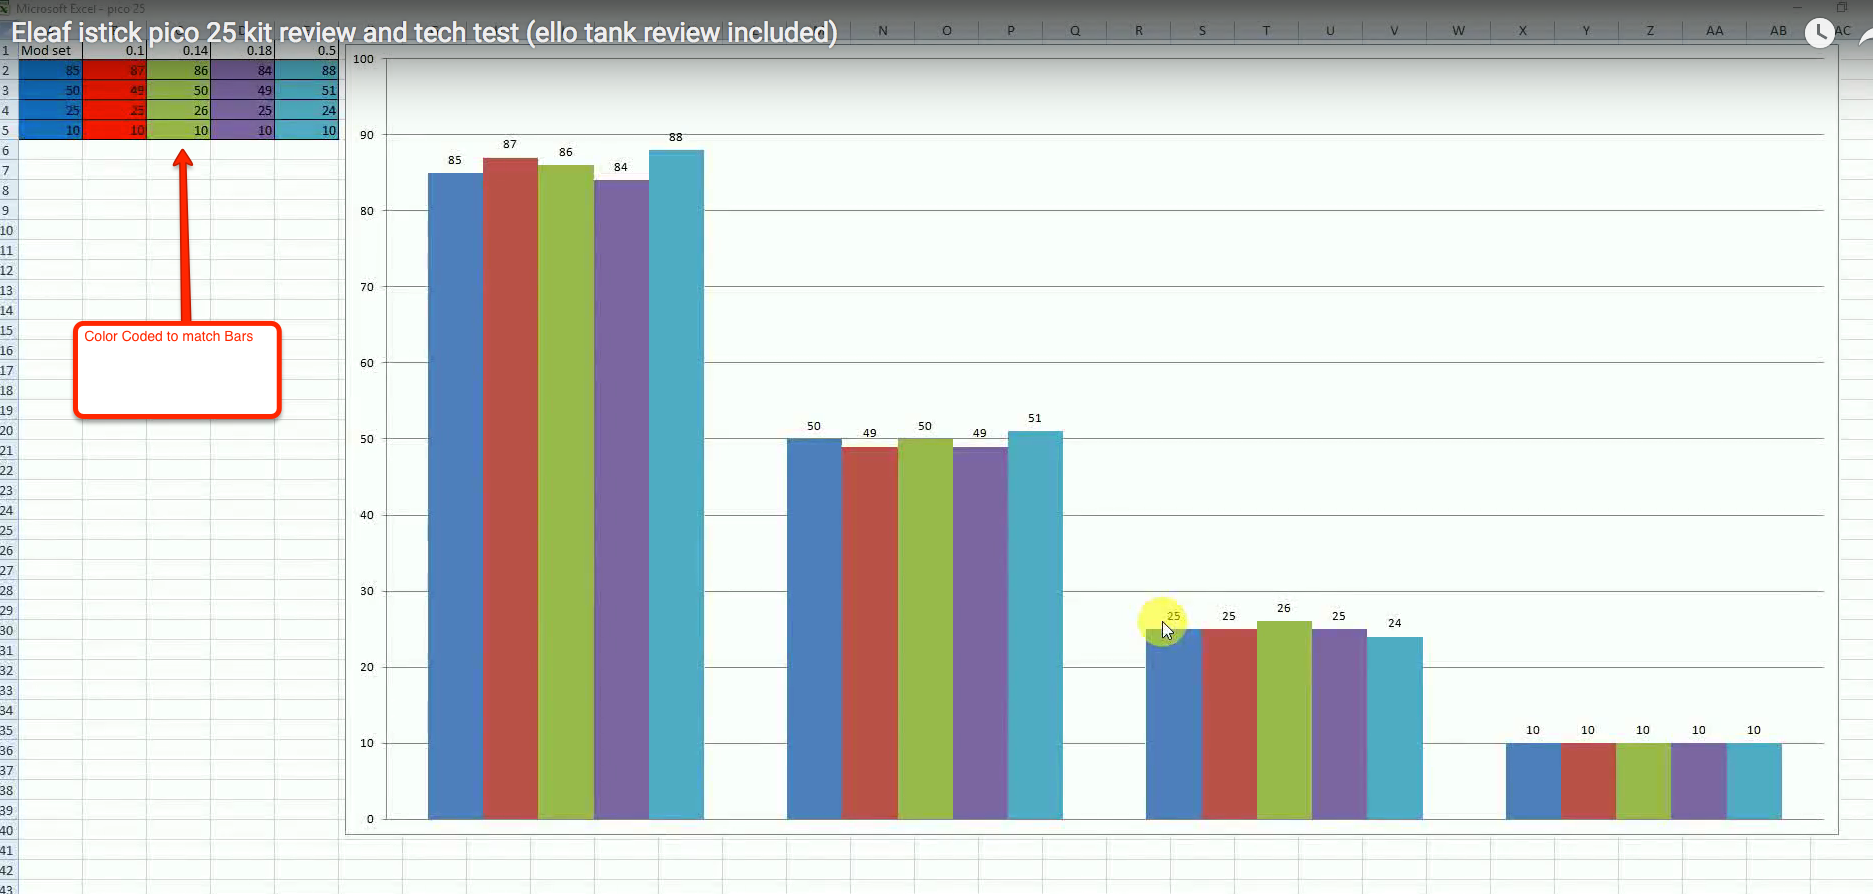Select the purple cell containing 49

[243, 91]
